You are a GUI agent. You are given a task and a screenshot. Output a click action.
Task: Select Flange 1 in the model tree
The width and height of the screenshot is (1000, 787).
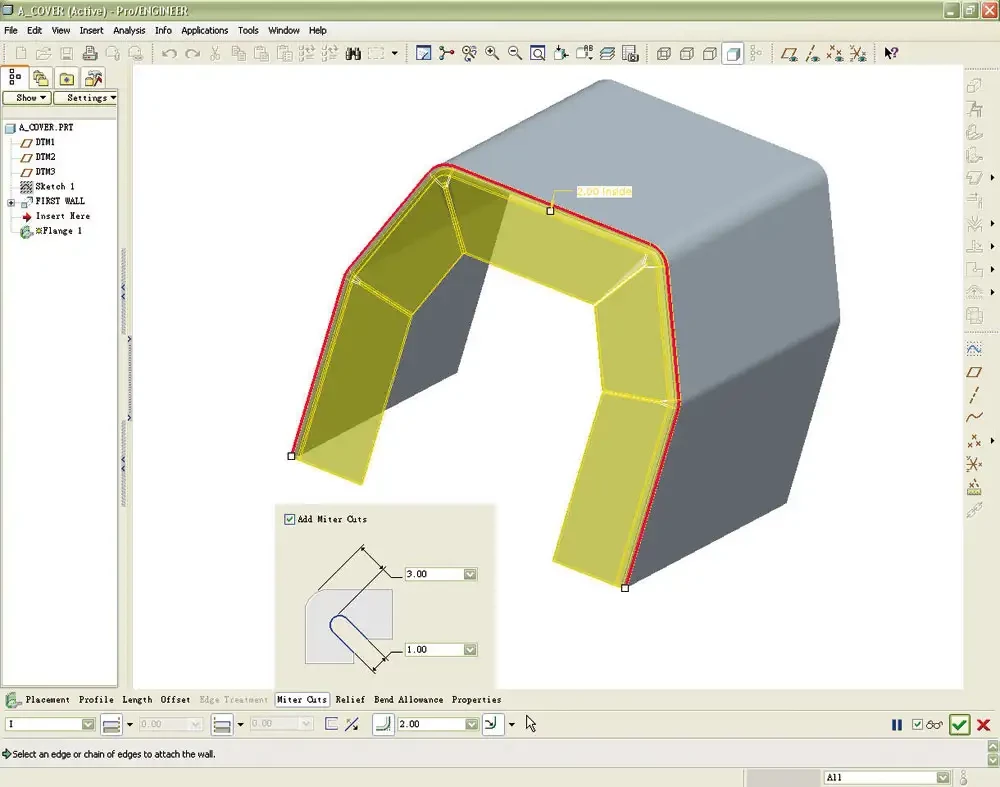pyautogui.click(x=59, y=231)
